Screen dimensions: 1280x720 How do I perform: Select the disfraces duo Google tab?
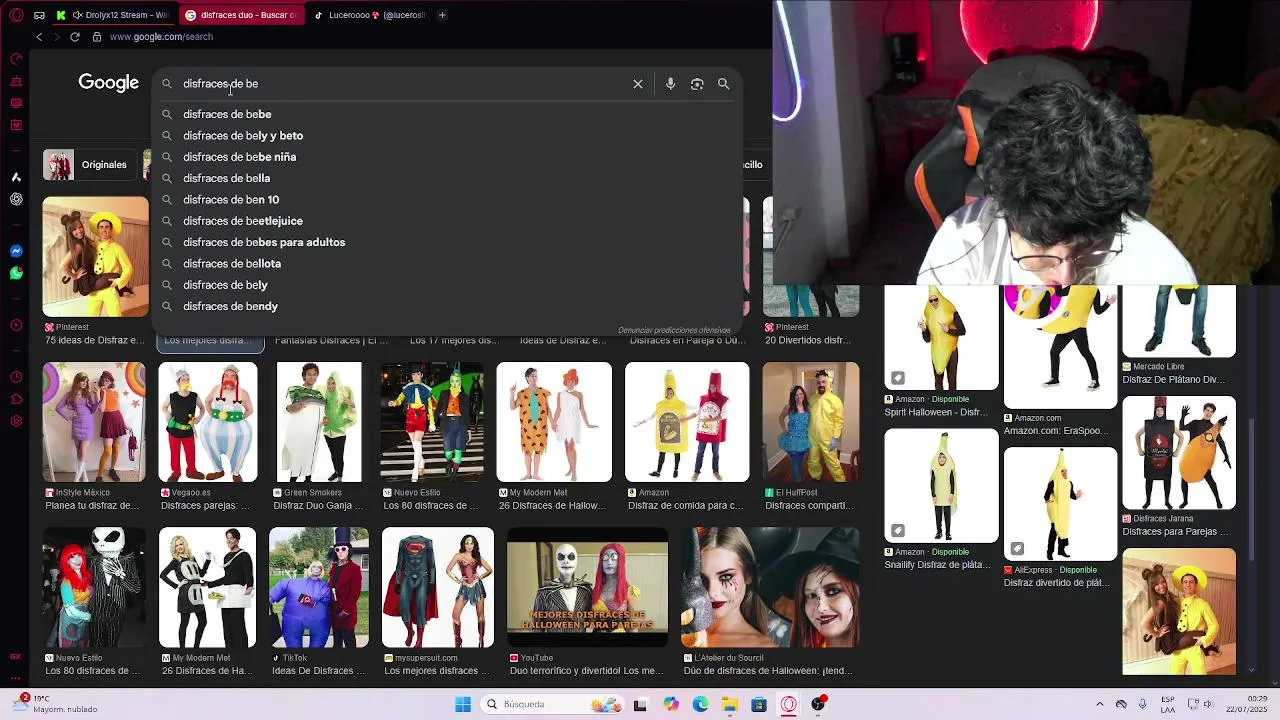(x=243, y=15)
